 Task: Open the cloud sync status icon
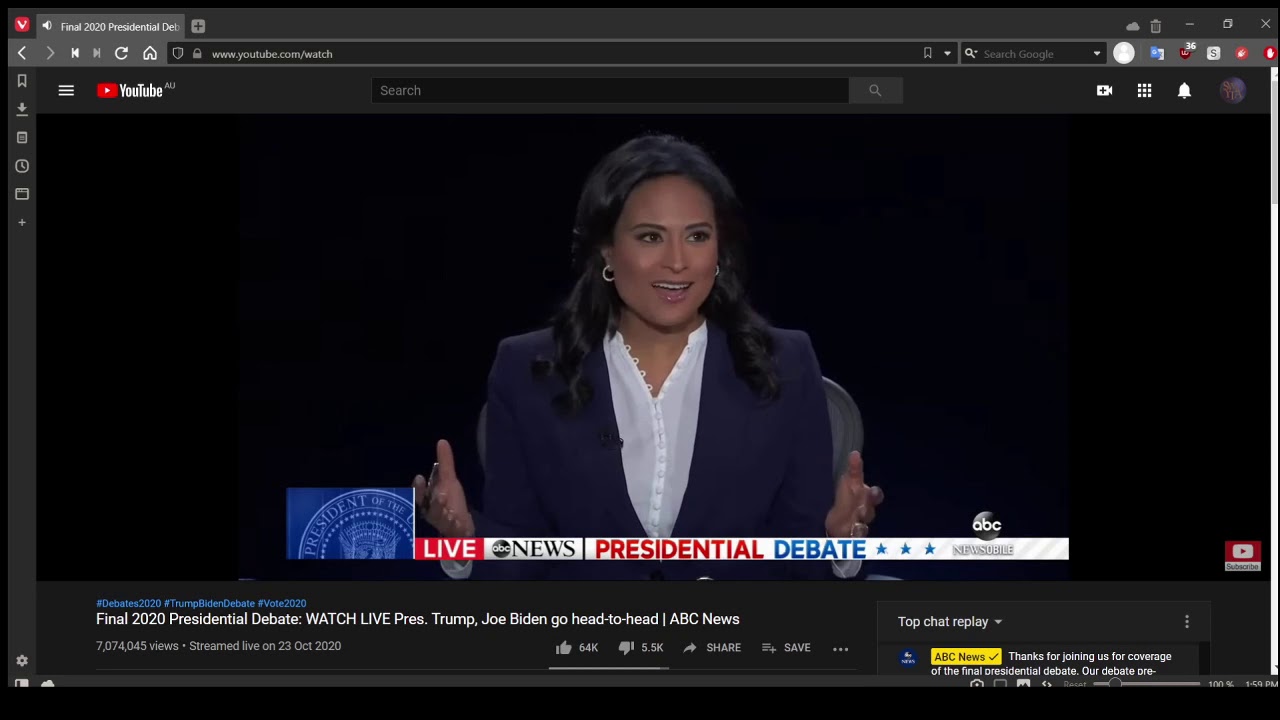[x=1132, y=26]
